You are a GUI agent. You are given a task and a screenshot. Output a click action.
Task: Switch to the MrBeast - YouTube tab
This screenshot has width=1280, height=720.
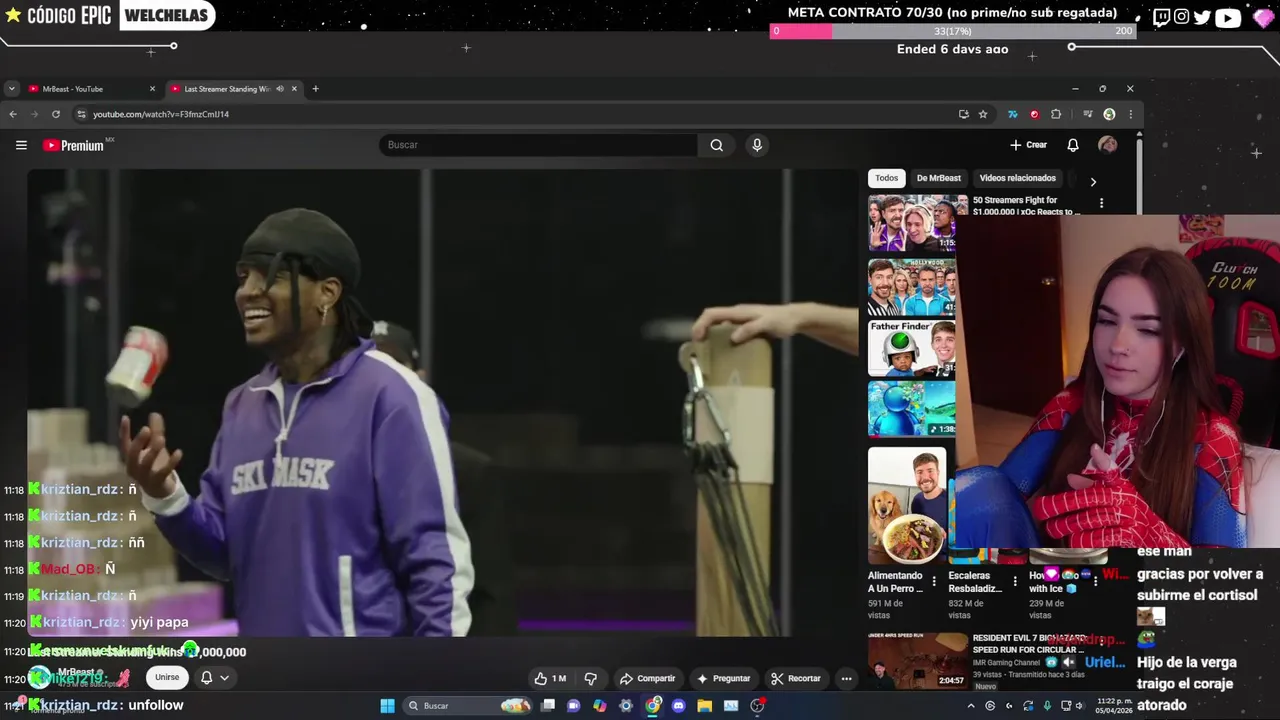click(91, 89)
